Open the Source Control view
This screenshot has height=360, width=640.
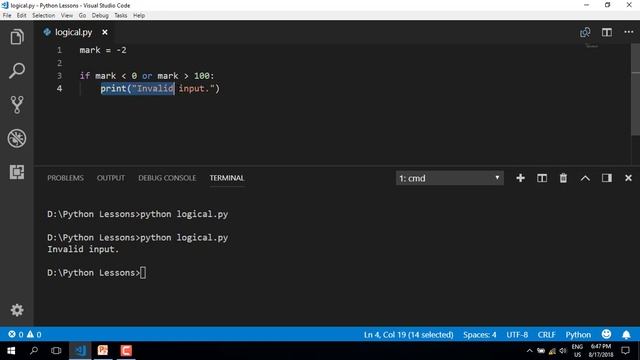click(x=17, y=104)
